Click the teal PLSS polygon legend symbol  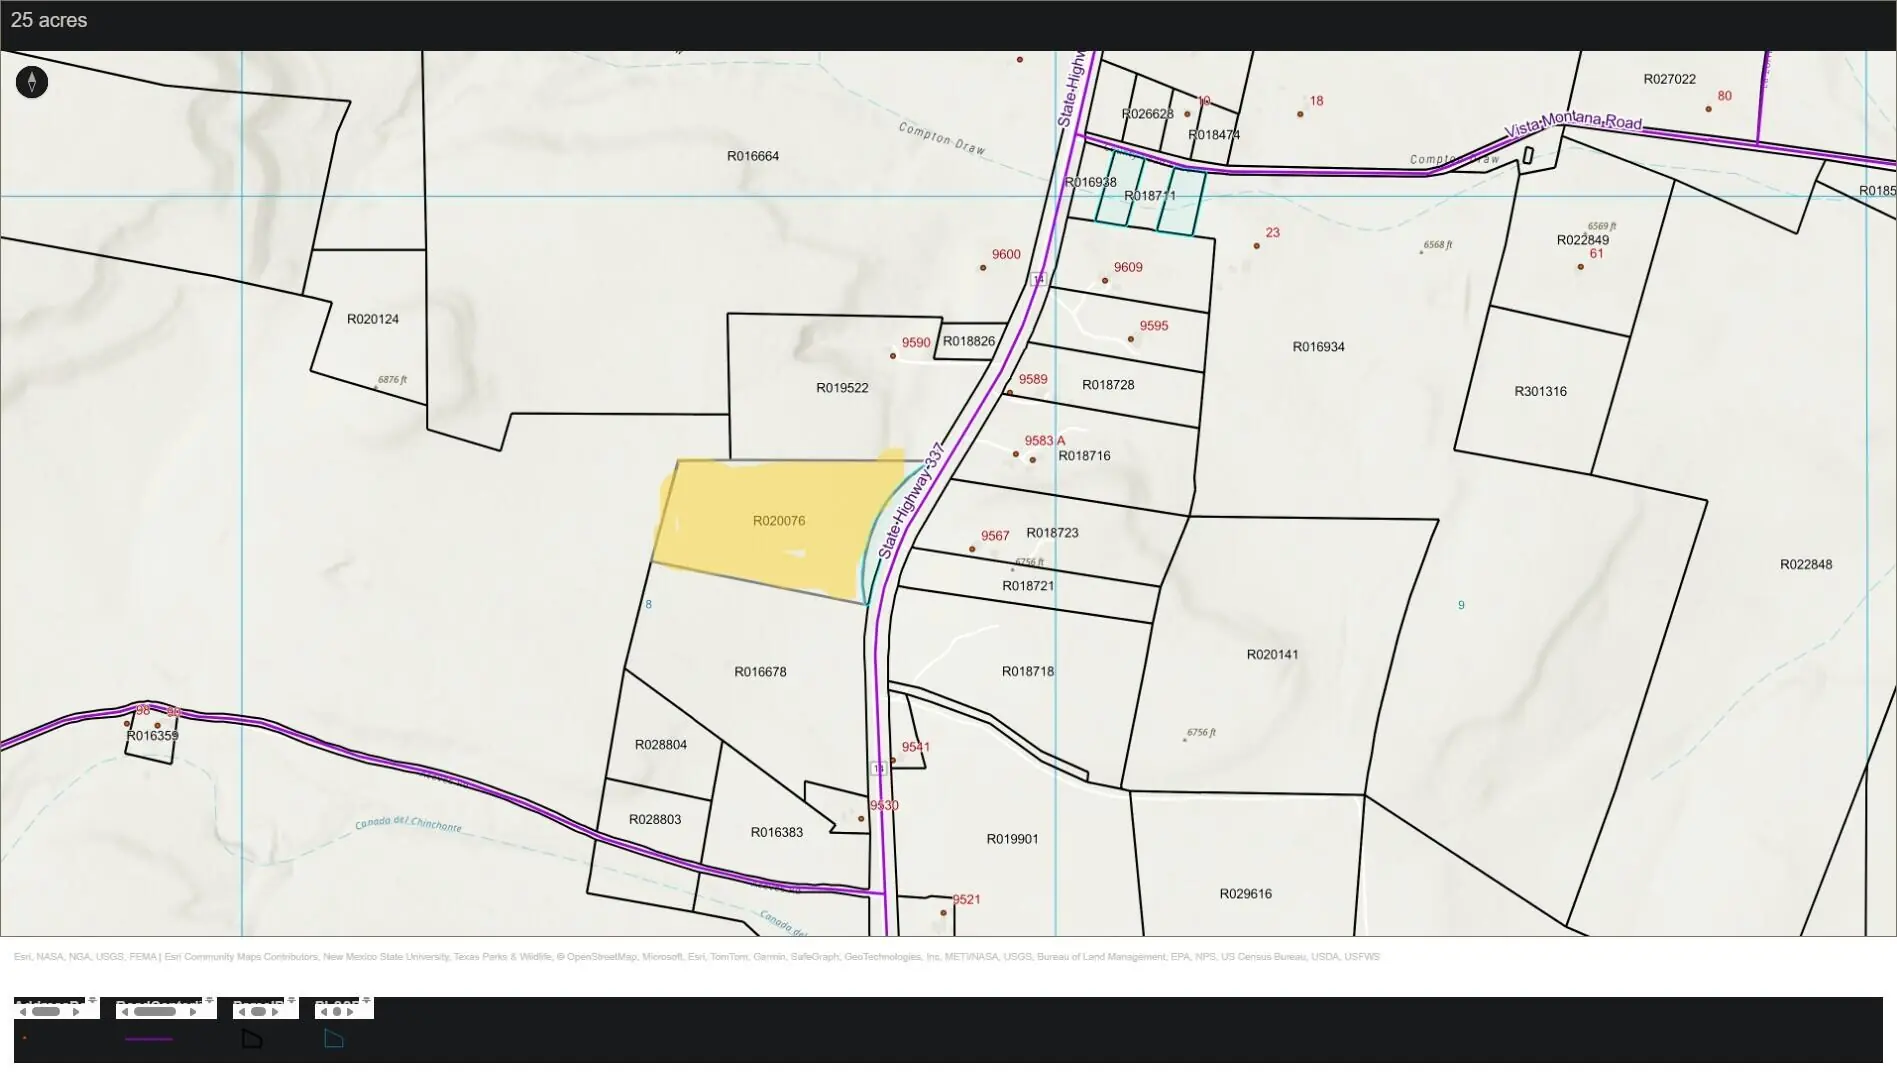coord(334,1040)
